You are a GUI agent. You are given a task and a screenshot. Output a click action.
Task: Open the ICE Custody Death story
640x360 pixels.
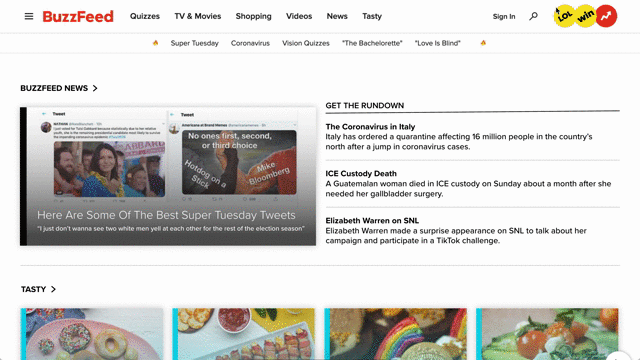(361, 173)
